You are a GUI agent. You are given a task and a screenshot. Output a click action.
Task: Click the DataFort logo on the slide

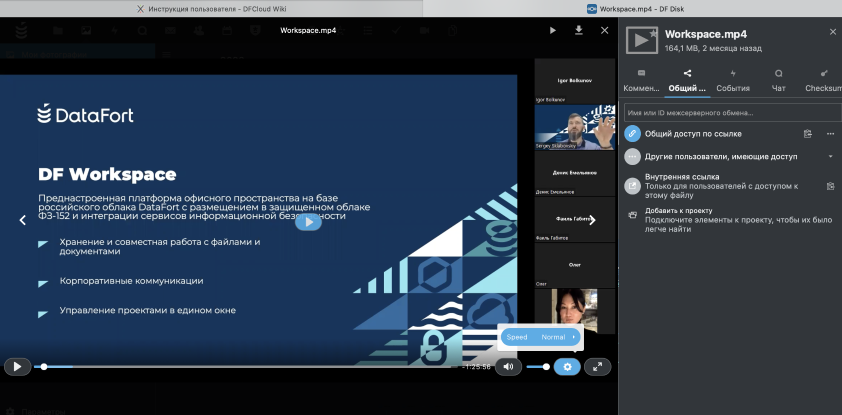click(85, 114)
